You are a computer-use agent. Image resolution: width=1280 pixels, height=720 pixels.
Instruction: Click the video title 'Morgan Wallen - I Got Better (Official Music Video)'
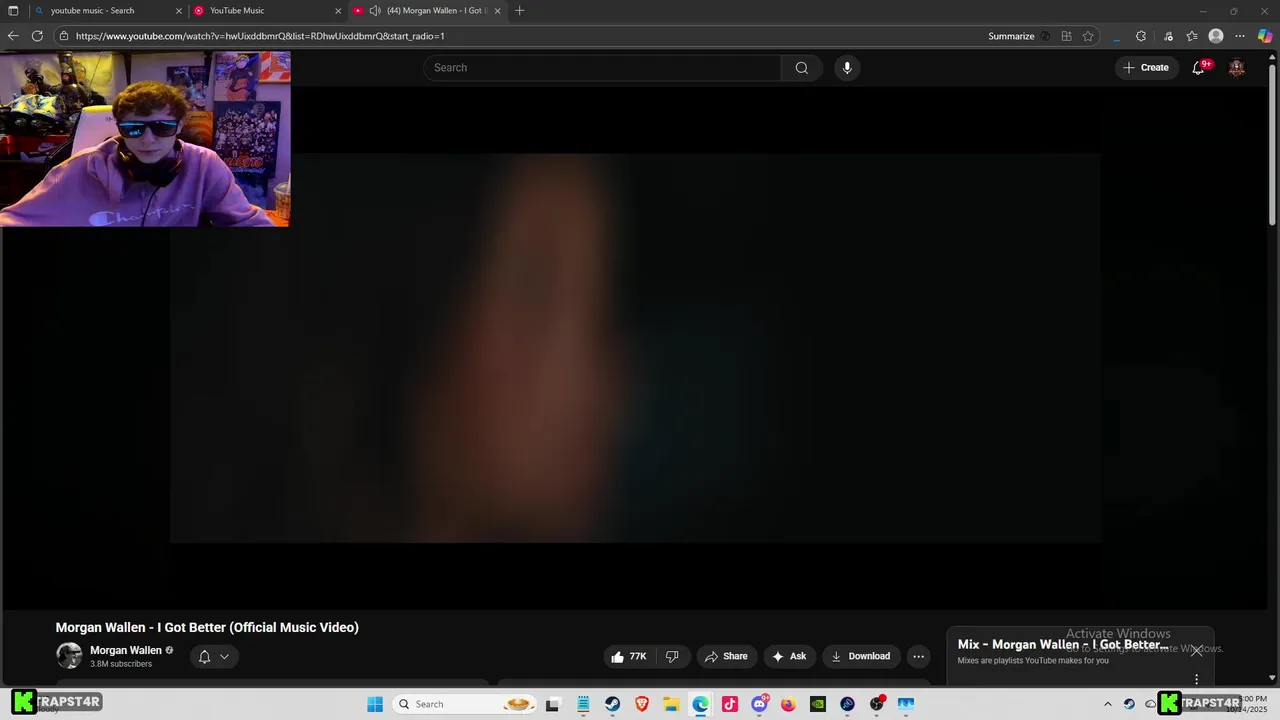point(207,627)
